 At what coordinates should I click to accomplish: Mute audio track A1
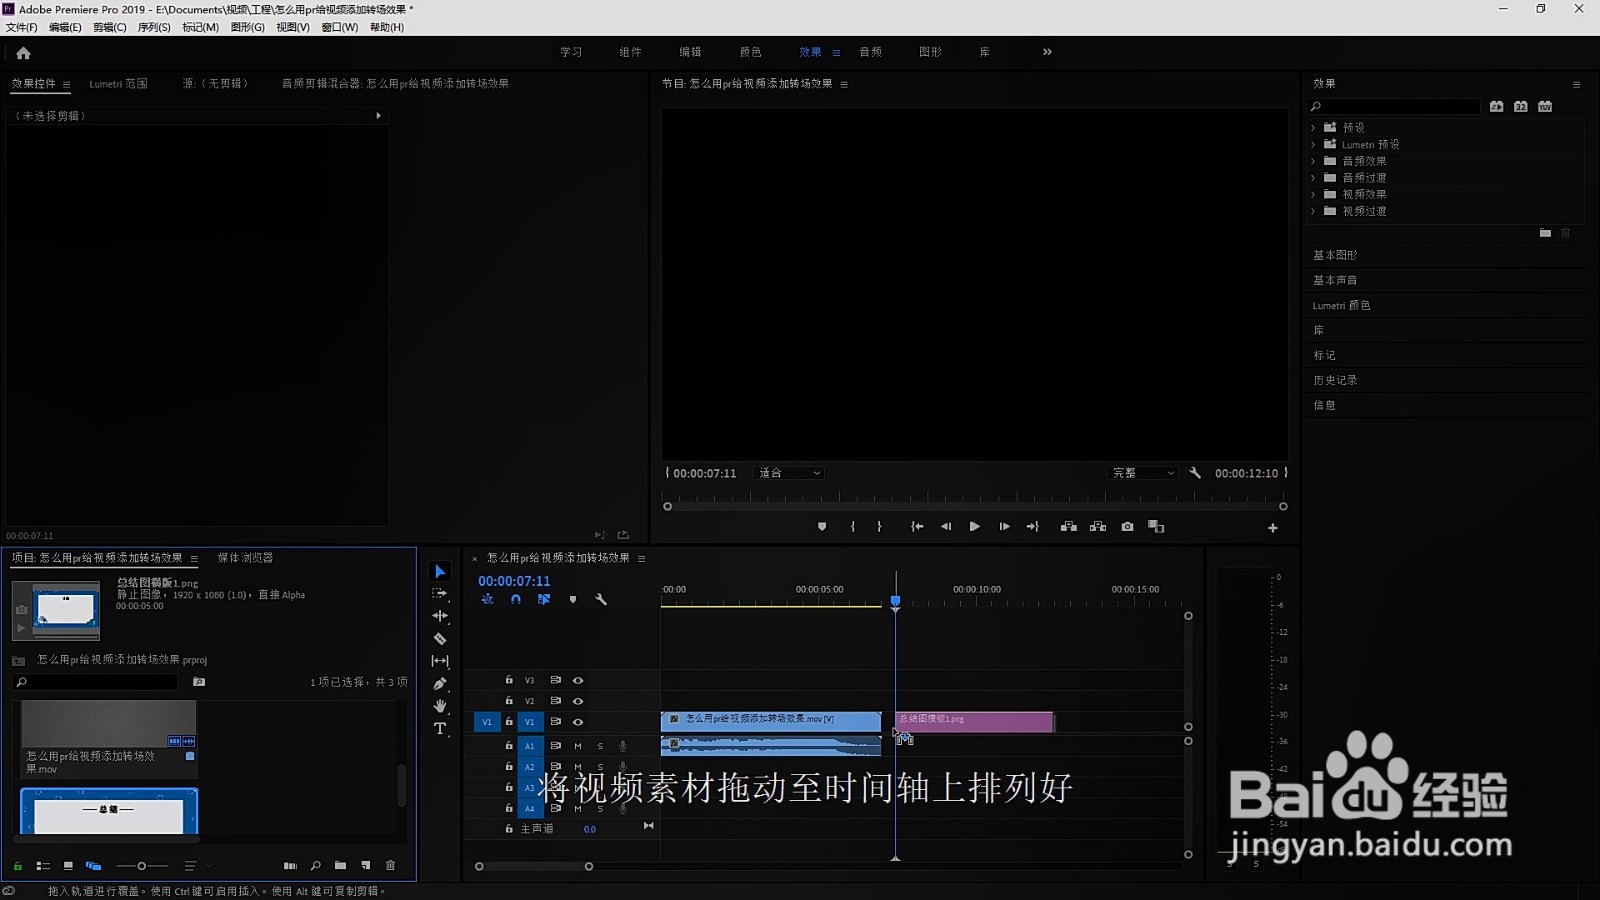click(x=578, y=746)
